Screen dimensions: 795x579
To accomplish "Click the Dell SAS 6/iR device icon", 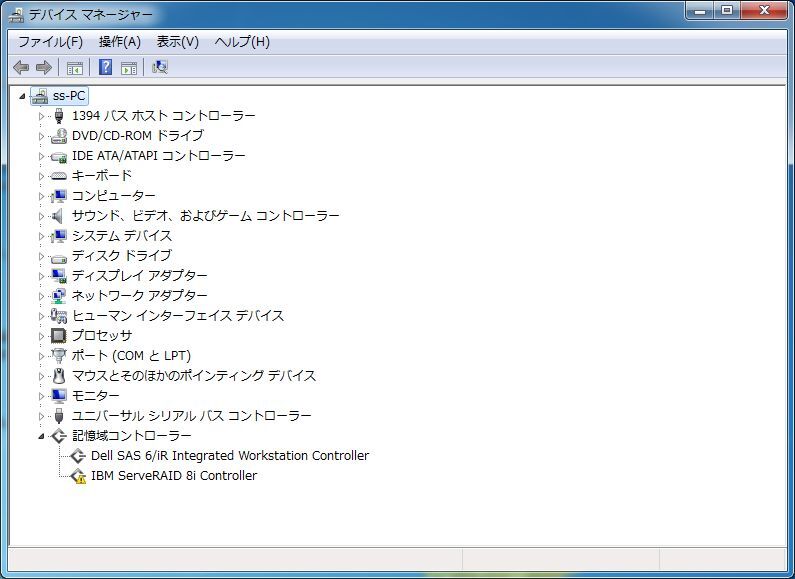I will 78,456.
